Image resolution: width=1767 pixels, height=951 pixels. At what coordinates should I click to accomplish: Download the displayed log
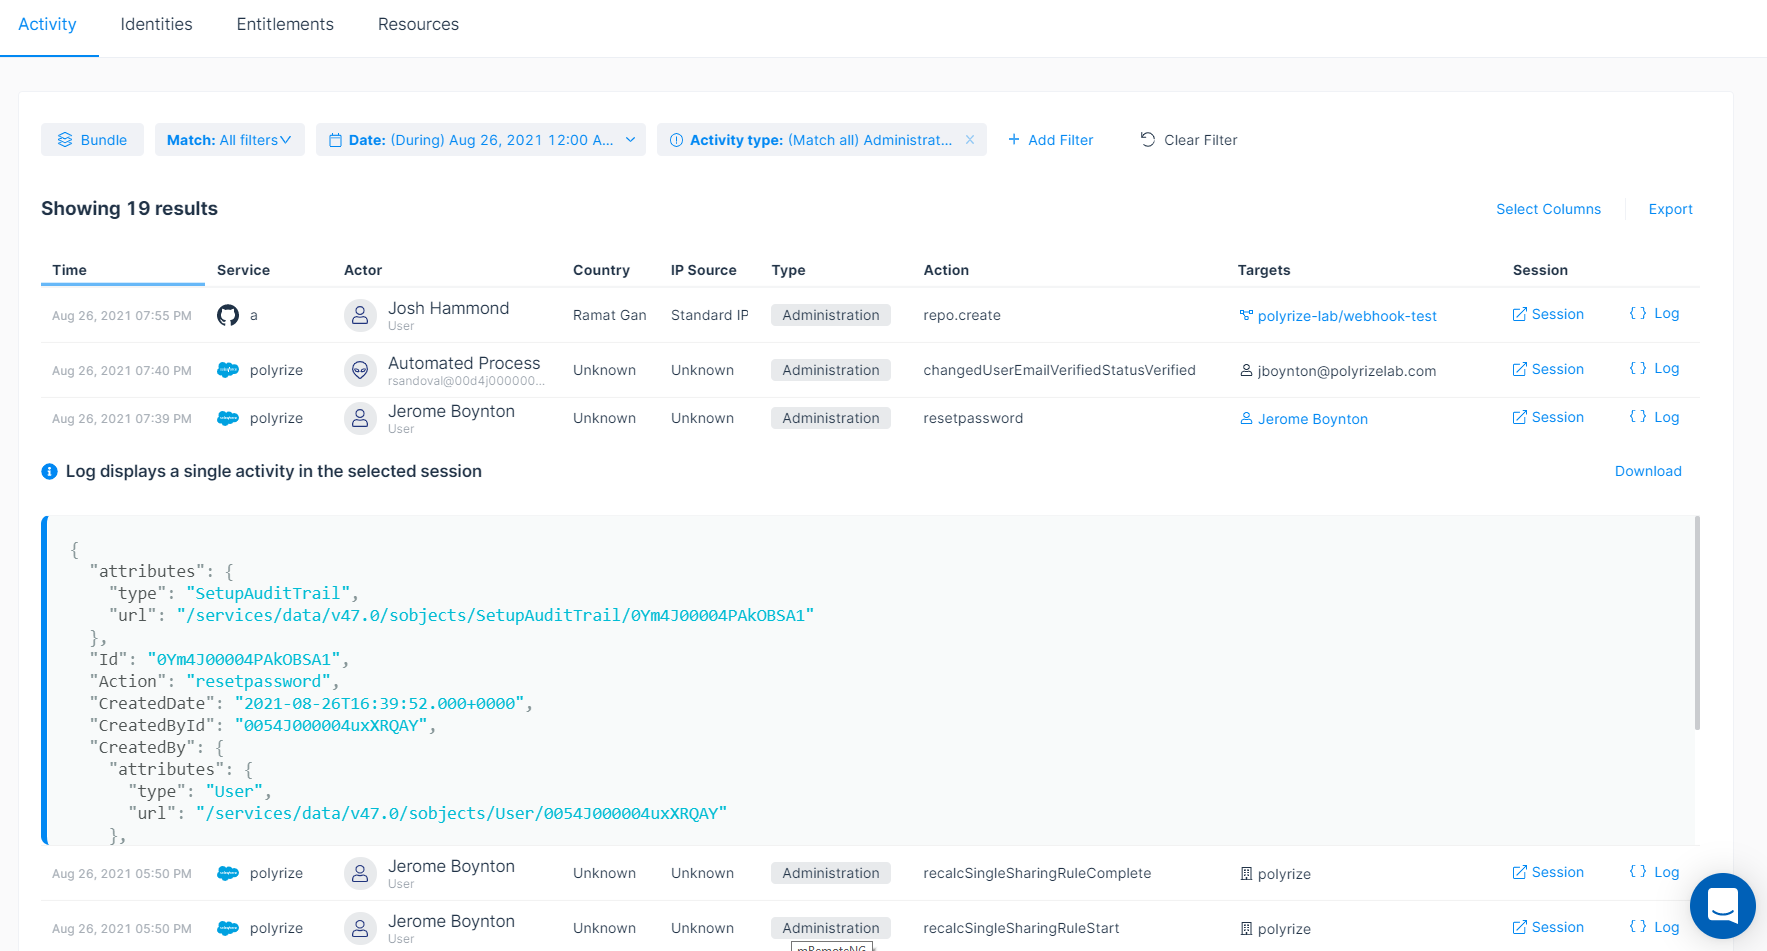[x=1648, y=471]
